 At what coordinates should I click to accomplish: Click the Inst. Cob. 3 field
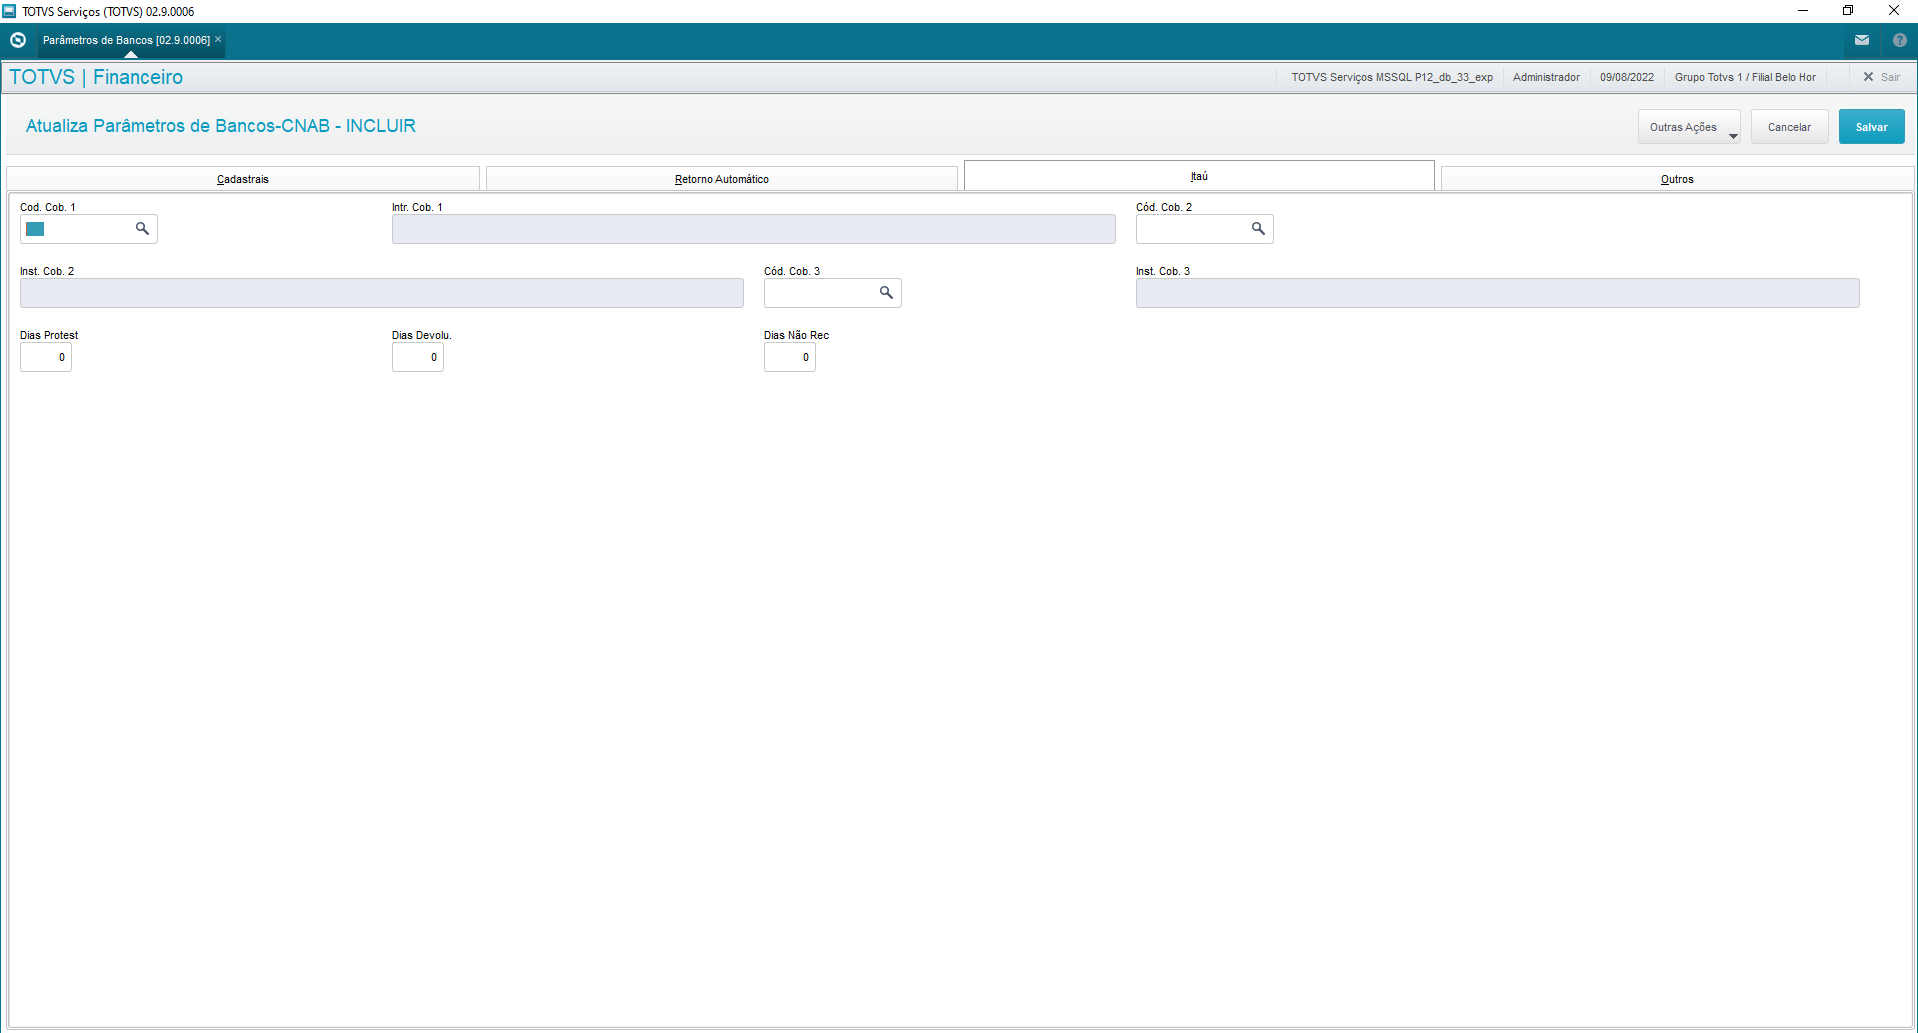pyautogui.click(x=1498, y=293)
